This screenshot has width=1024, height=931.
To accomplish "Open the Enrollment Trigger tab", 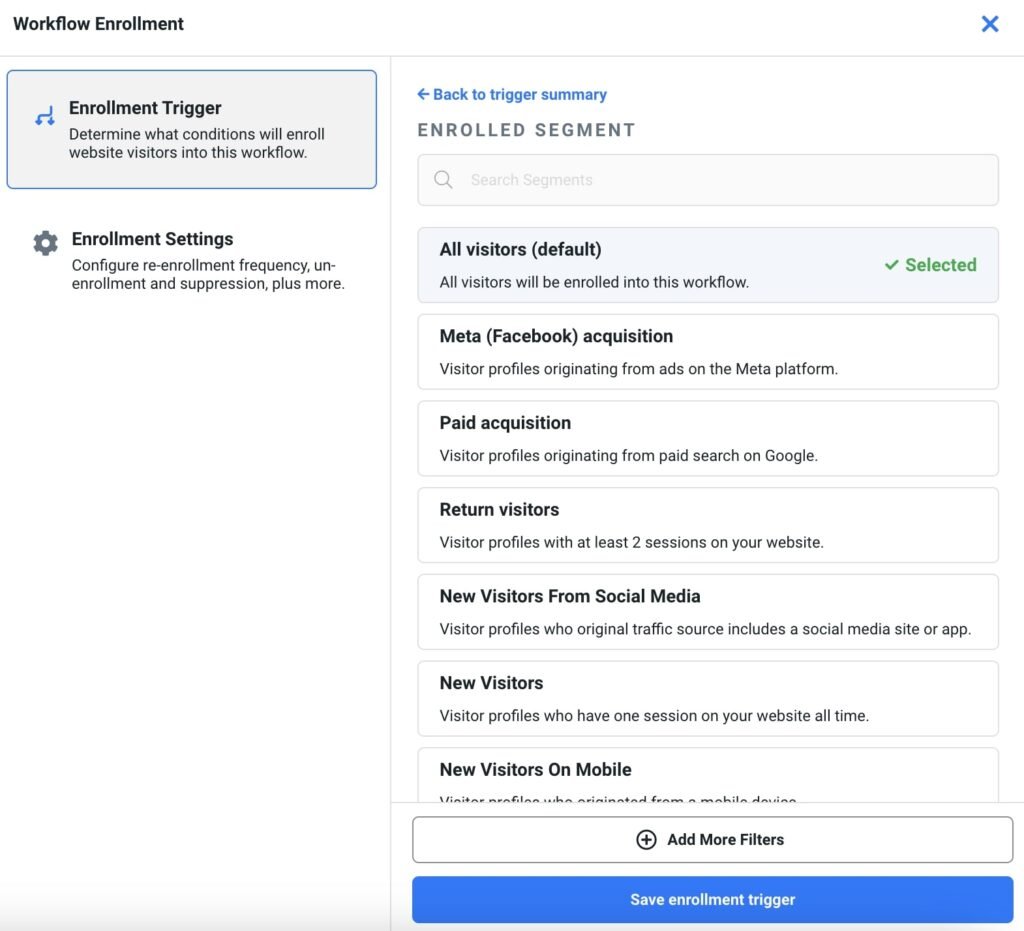I will tap(192, 130).
